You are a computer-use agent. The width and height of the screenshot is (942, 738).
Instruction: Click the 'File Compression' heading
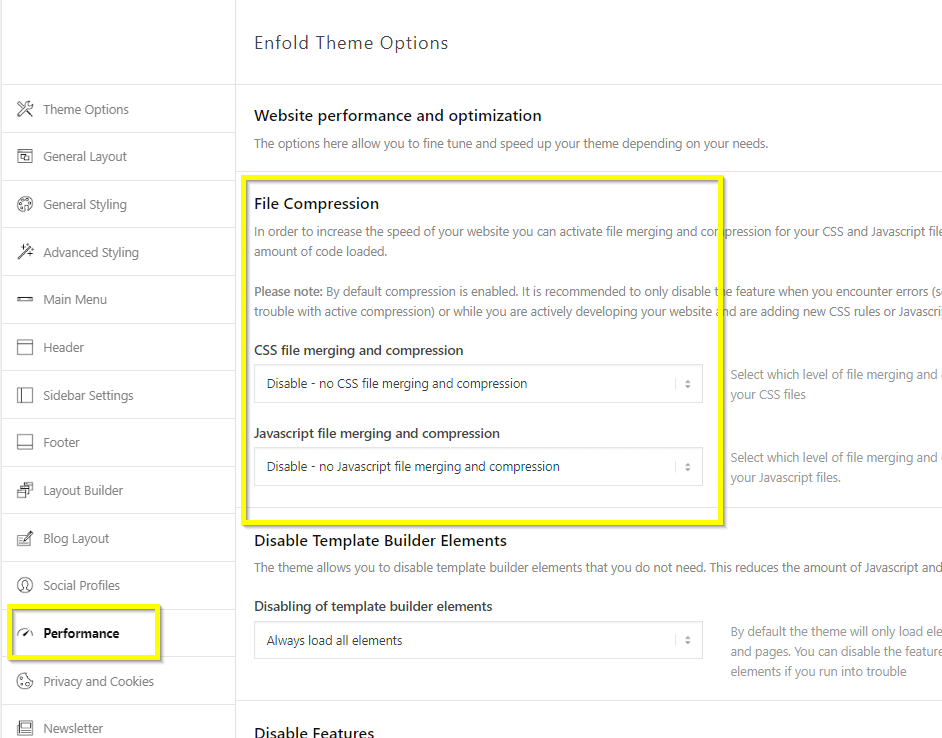pyautogui.click(x=317, y=204)
